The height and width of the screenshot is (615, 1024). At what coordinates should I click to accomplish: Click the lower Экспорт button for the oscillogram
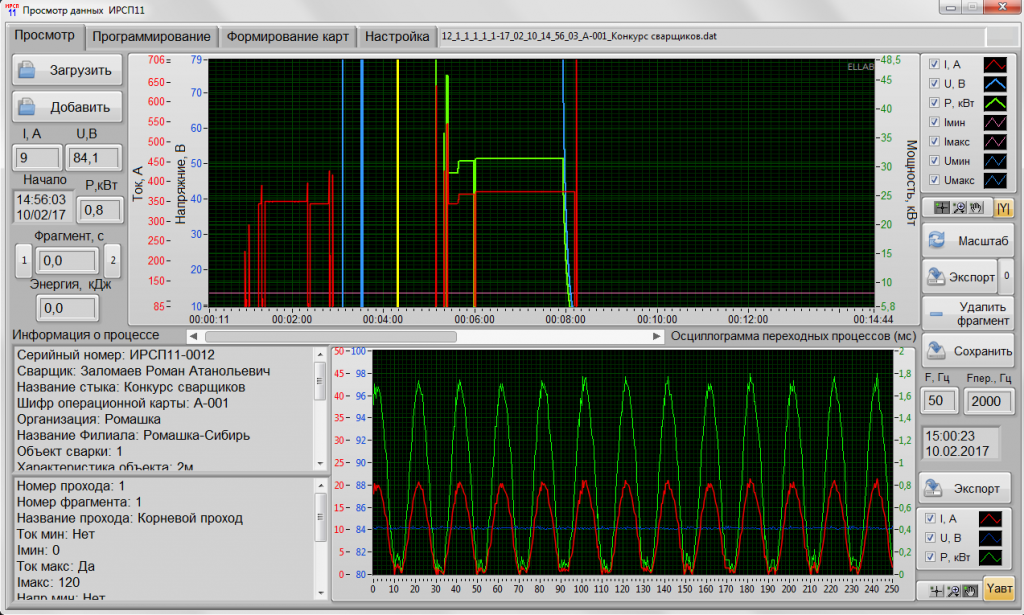(965, 488)
